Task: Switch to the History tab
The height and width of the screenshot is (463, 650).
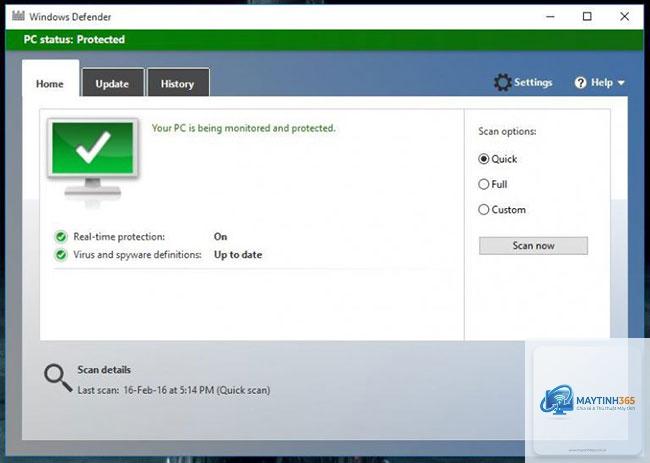Action: pos(178,83)
